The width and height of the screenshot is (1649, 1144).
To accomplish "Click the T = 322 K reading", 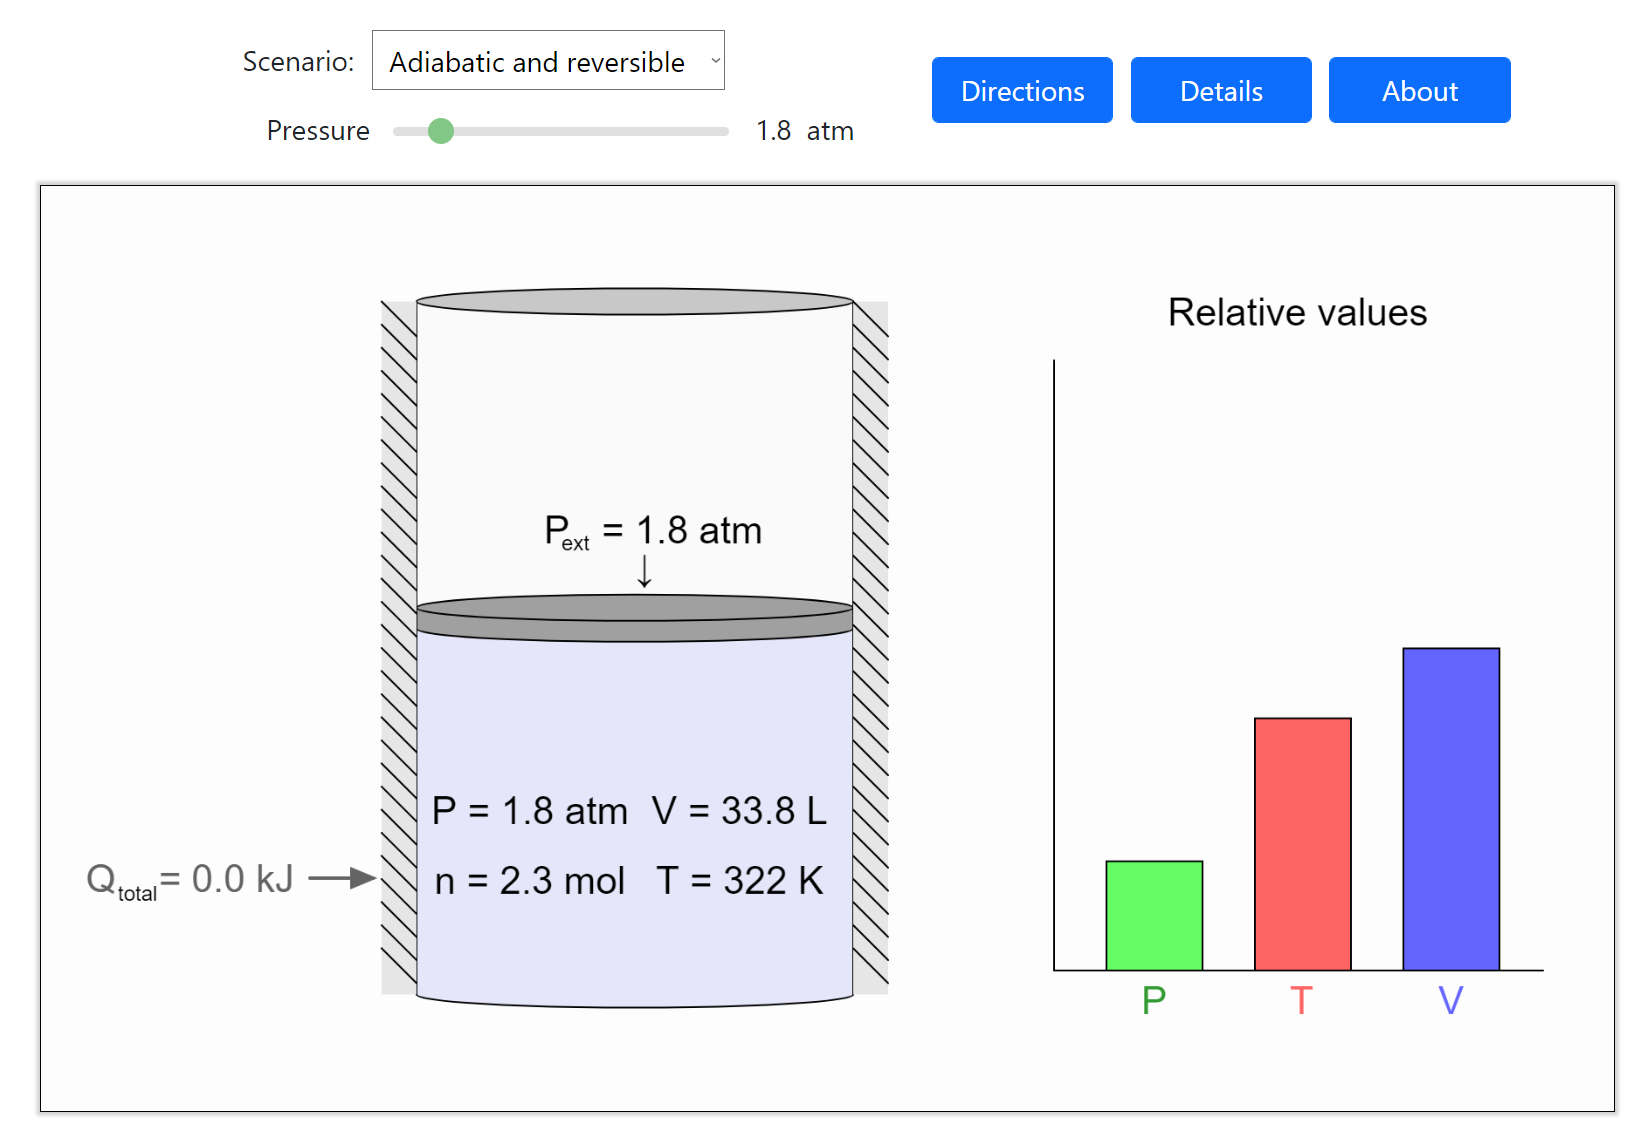I will click(x=739, y=881).
